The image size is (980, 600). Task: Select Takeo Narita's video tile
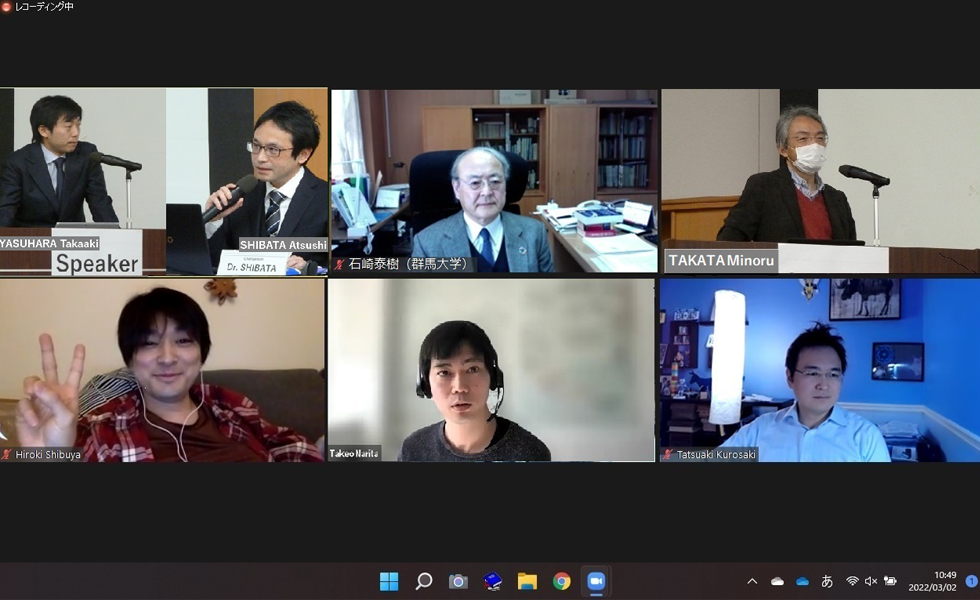[x=490, y=370]
